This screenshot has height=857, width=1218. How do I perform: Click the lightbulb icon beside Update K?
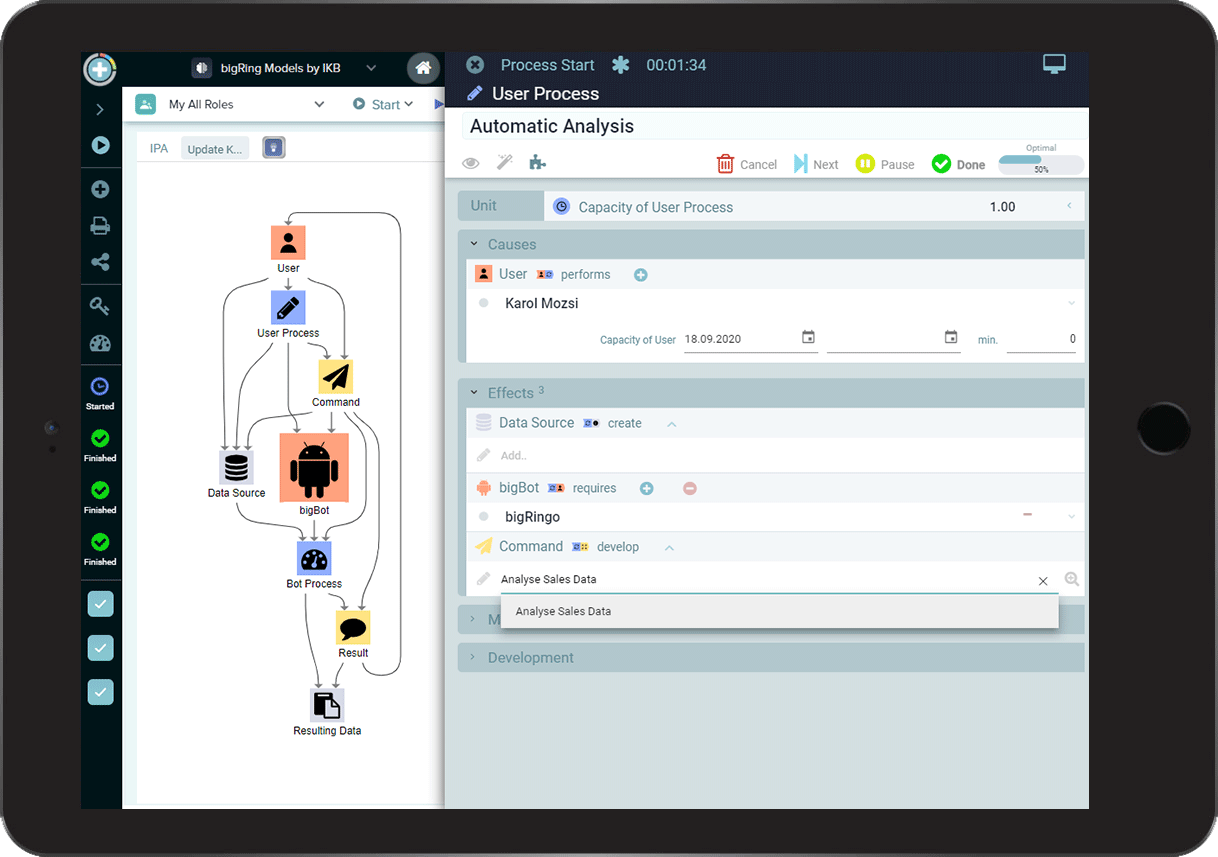point(274,148)
